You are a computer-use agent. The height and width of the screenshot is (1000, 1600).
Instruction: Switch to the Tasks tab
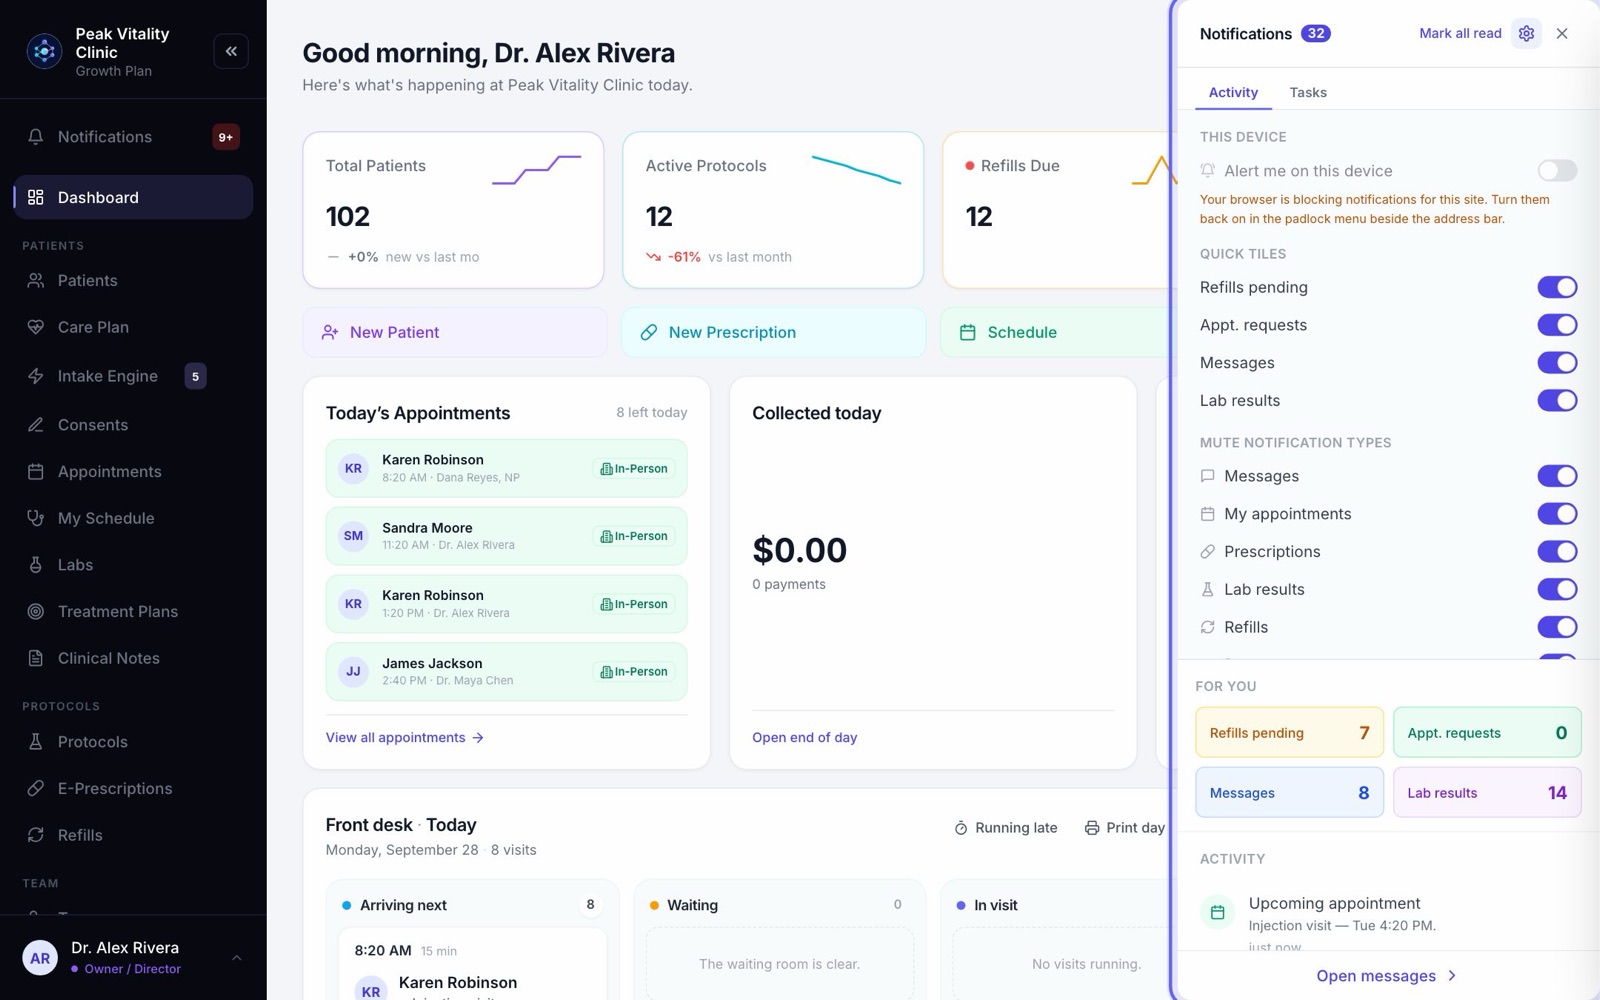(1308, 92)
